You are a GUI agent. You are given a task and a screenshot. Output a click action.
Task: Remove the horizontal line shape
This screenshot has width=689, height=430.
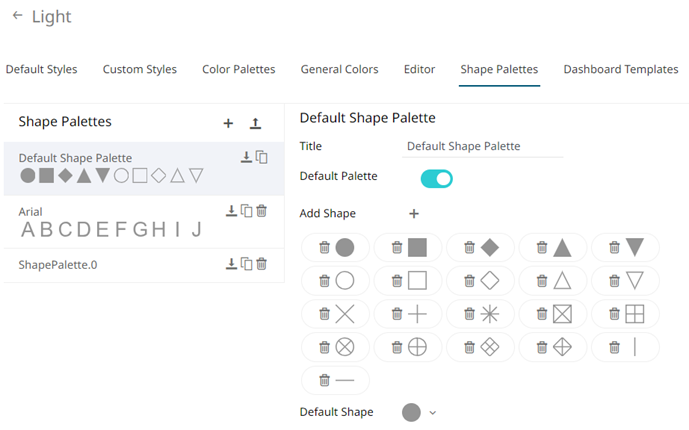point(324,381)
